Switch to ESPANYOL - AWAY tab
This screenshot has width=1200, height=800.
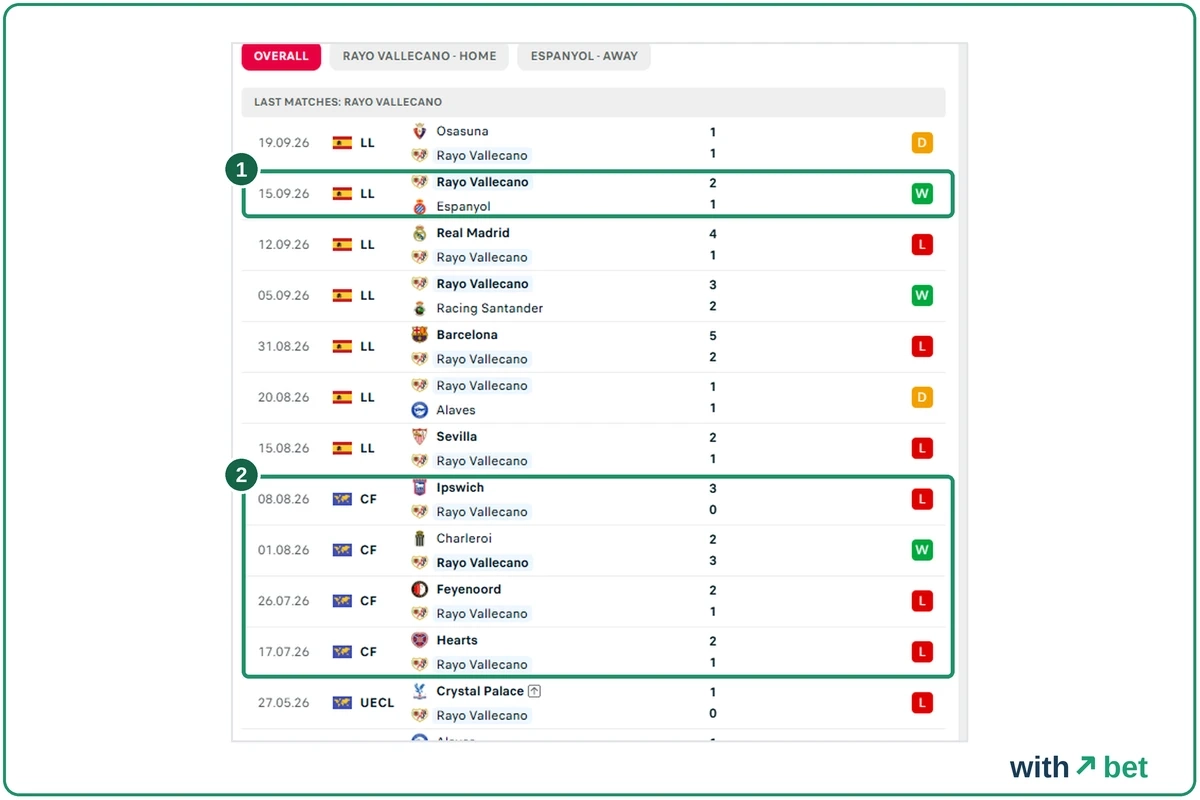click(584, 56)
